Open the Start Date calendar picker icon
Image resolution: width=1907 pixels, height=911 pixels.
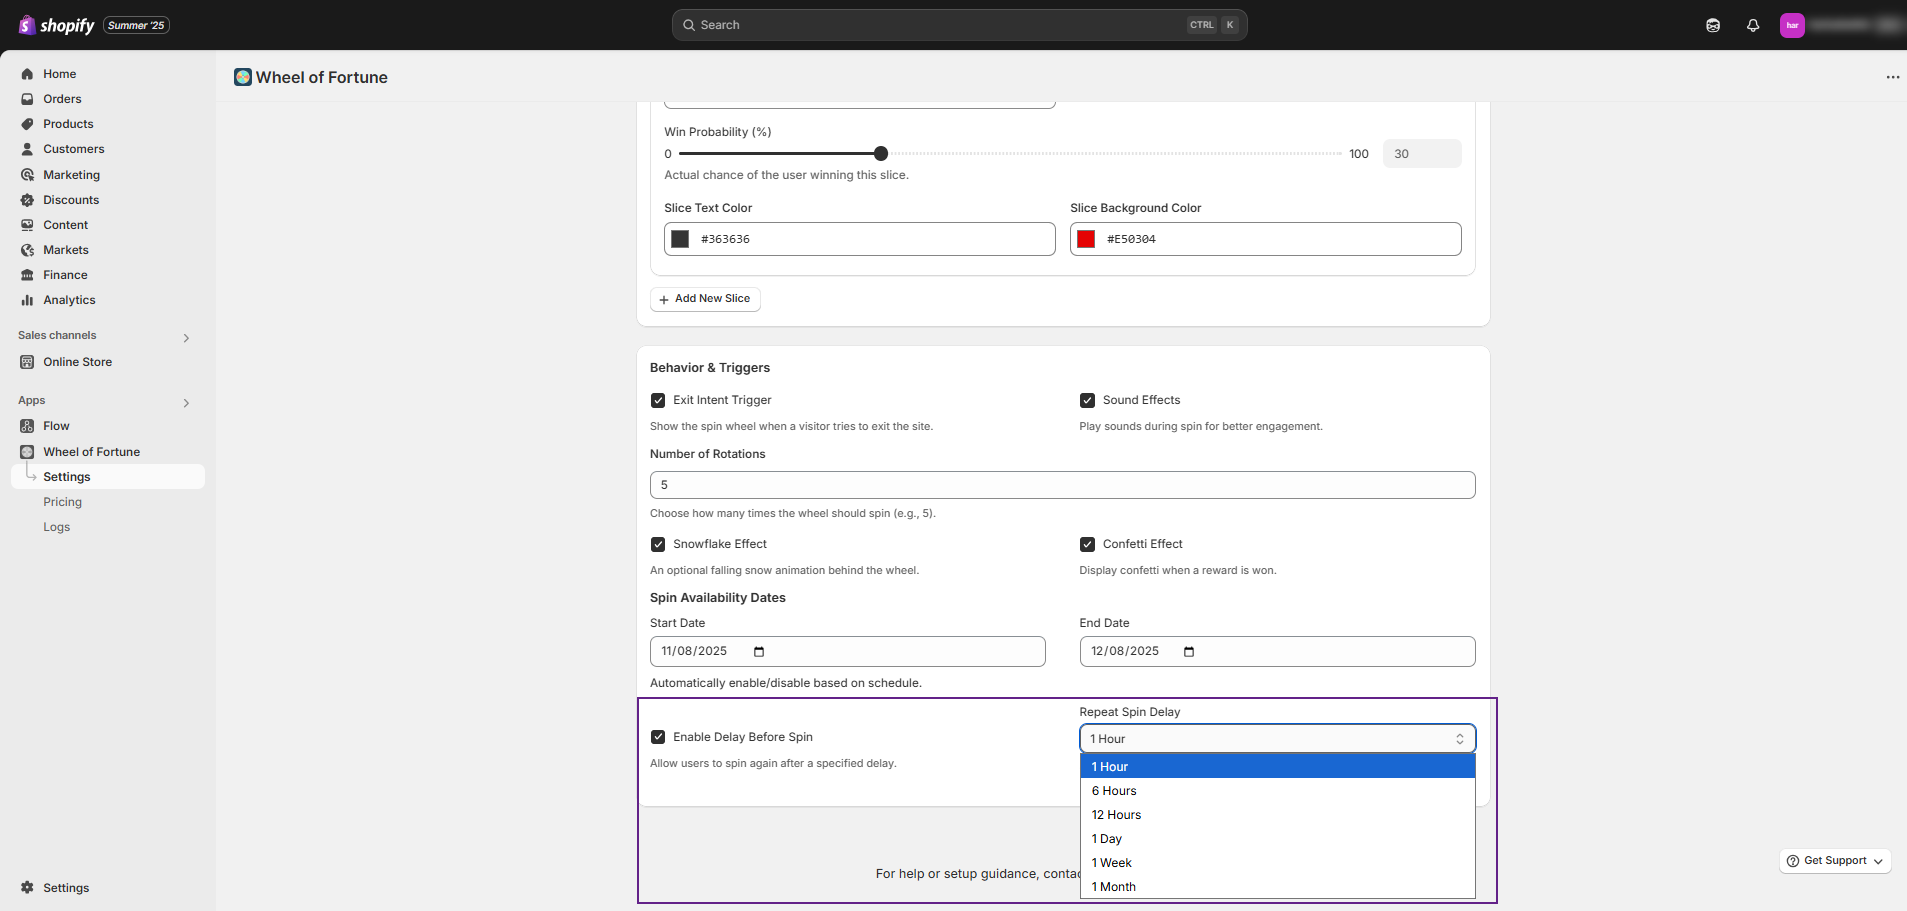(x=759, y=652)
